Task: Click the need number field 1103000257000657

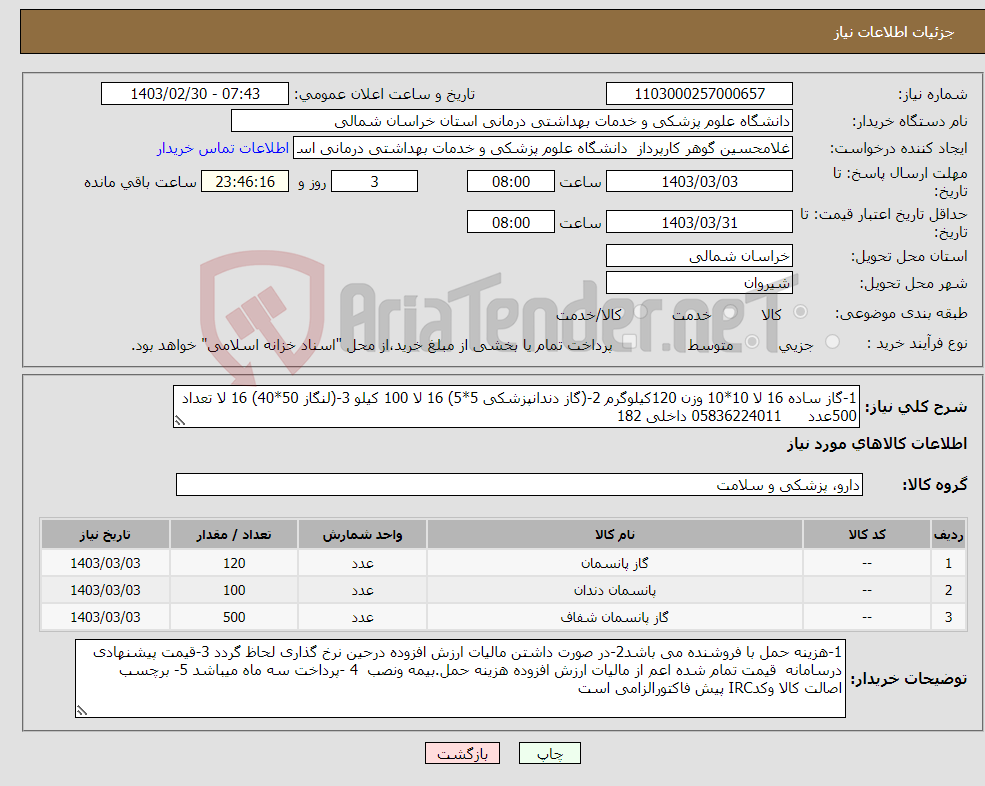Action: click(699, 94)
